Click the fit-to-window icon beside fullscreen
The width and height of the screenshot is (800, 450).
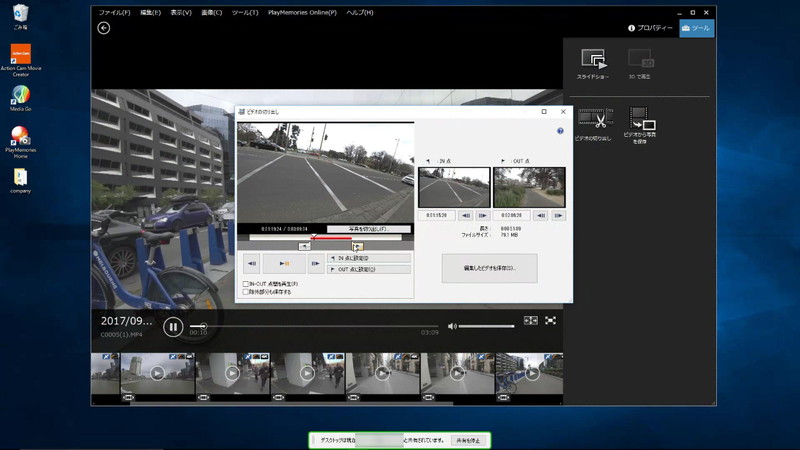point(531,320)
